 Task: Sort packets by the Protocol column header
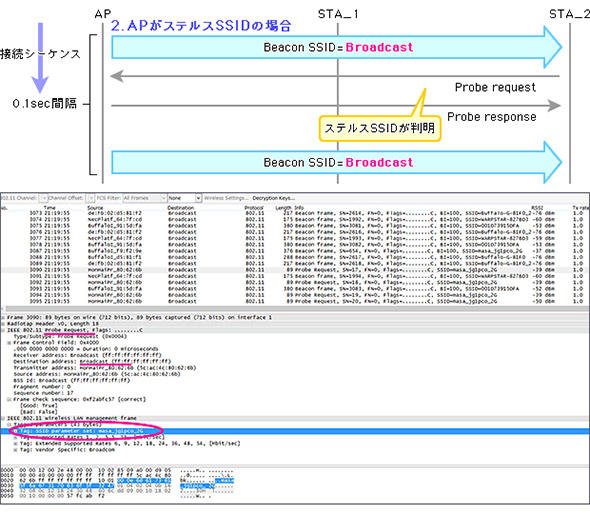pyautogui.click(x=254, y=208)
